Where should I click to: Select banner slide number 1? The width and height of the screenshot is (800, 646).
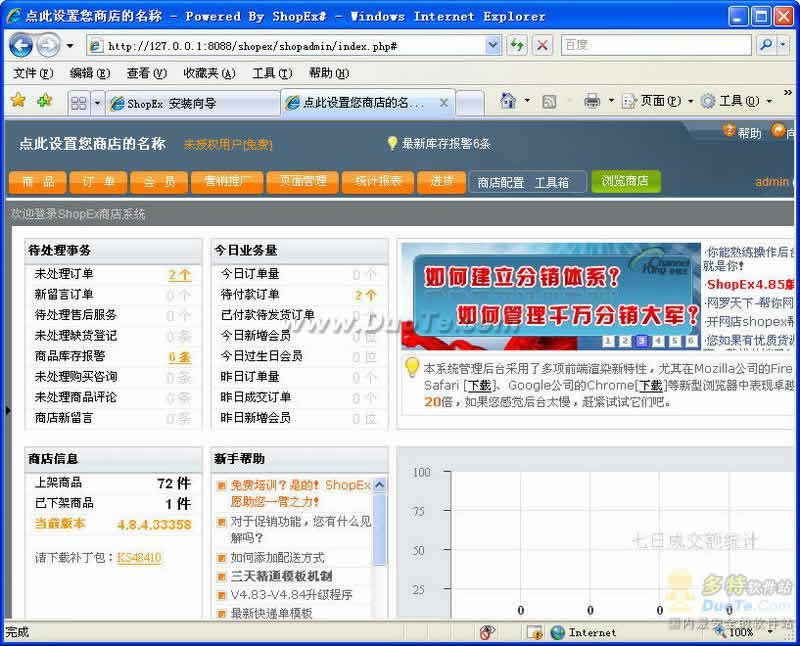pos(608,341)
